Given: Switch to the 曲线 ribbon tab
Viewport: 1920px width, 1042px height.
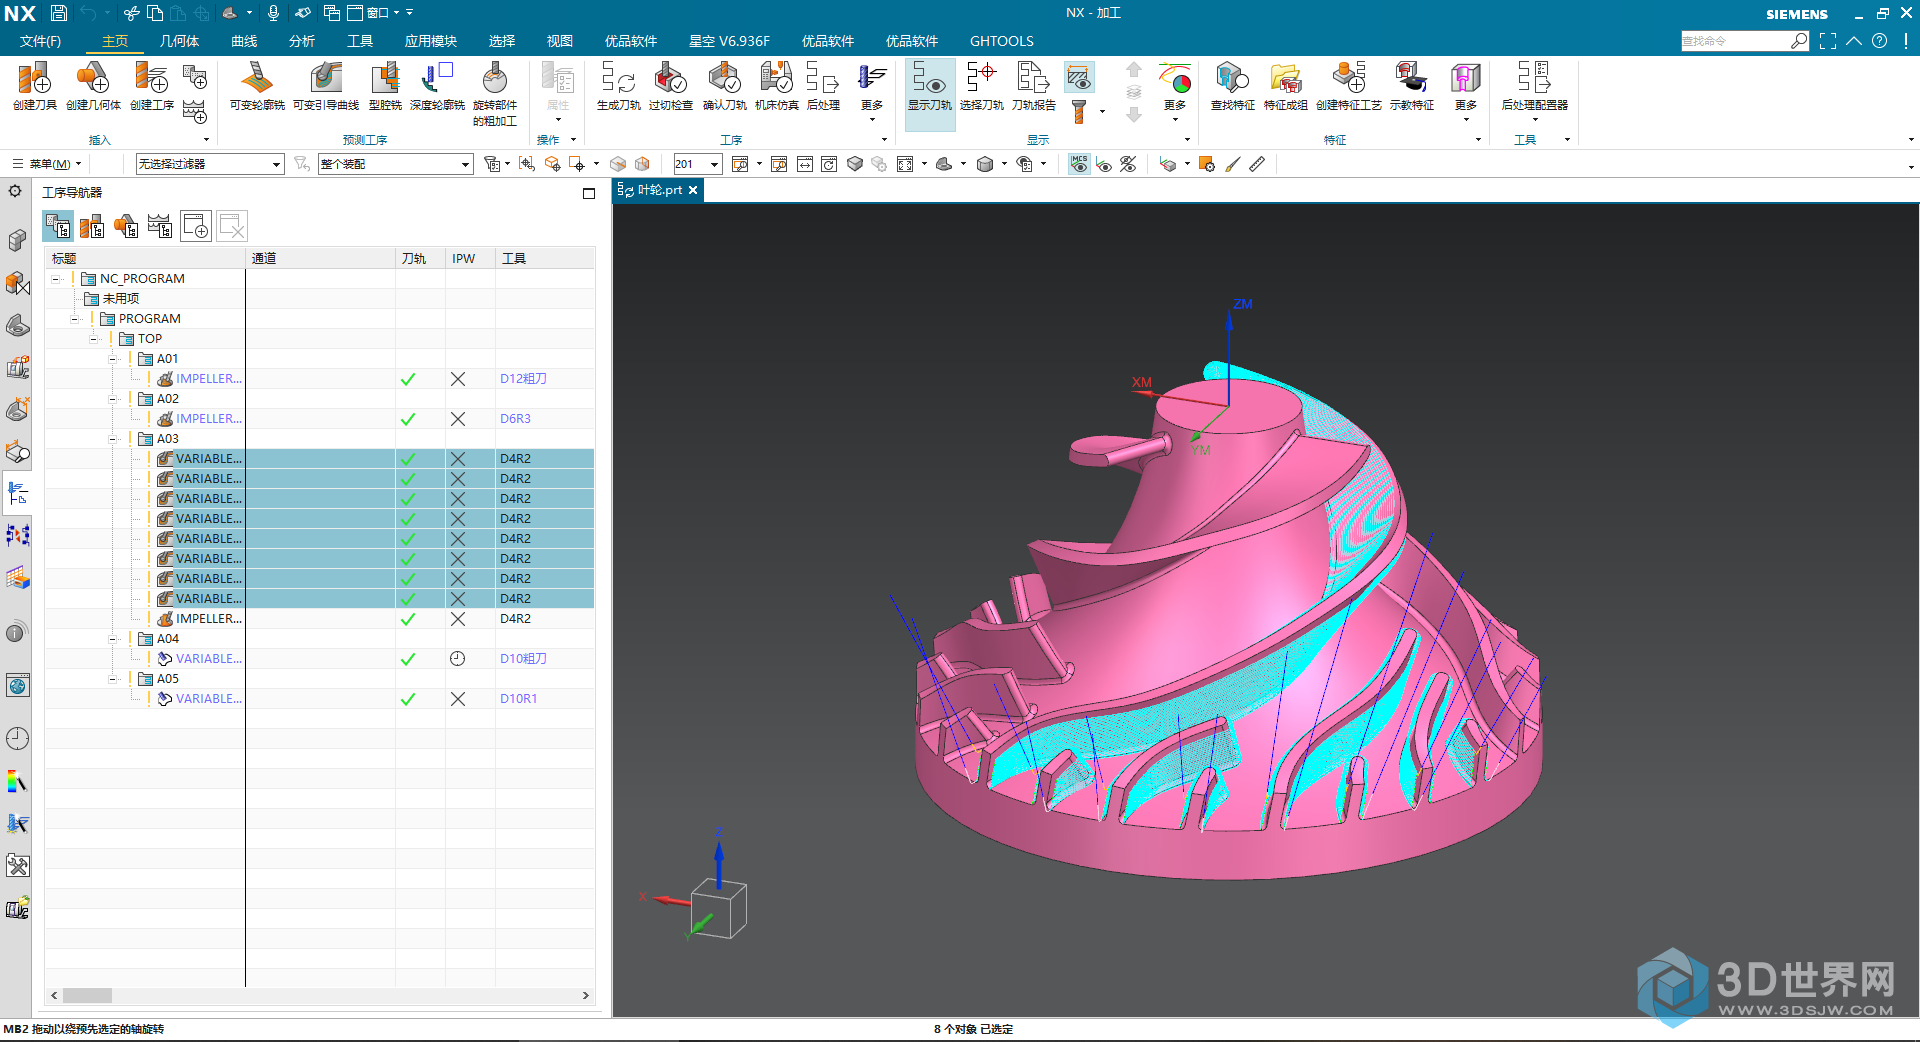Looking at the screenshot, I should point(244,41).
